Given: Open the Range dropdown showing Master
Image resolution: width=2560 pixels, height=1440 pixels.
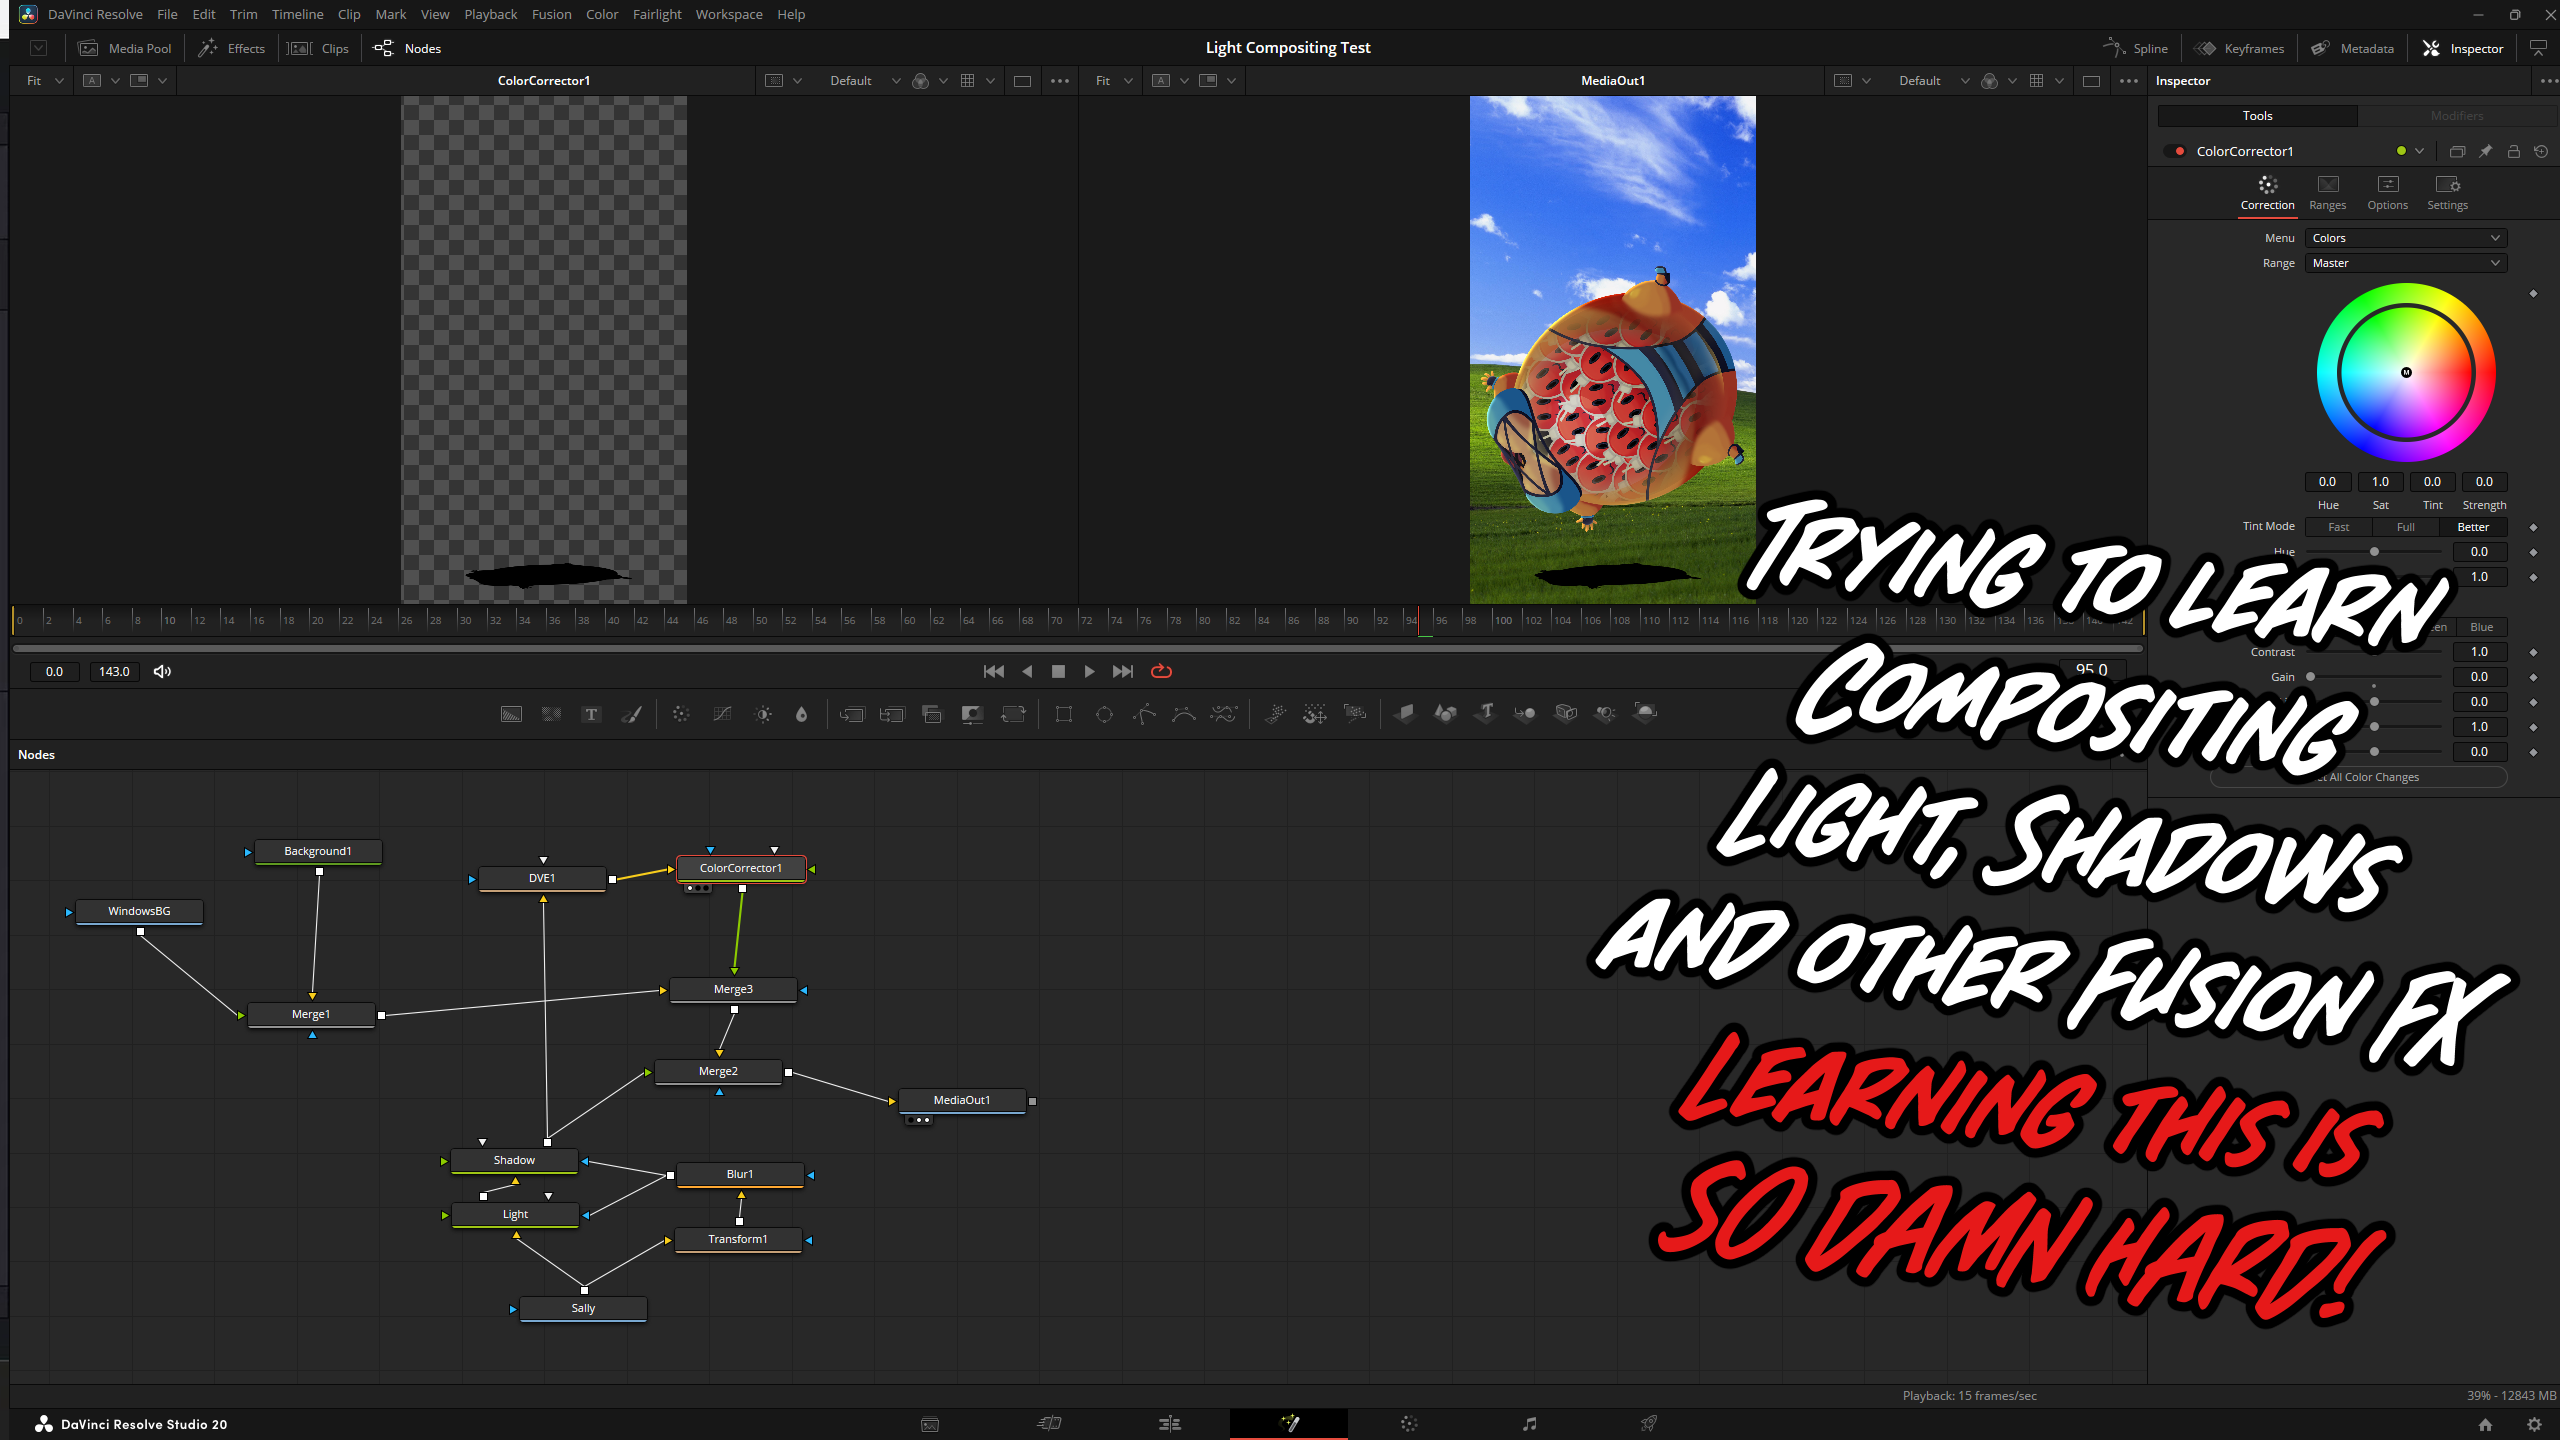Looking at the screenshot, I should point(2405,263).
